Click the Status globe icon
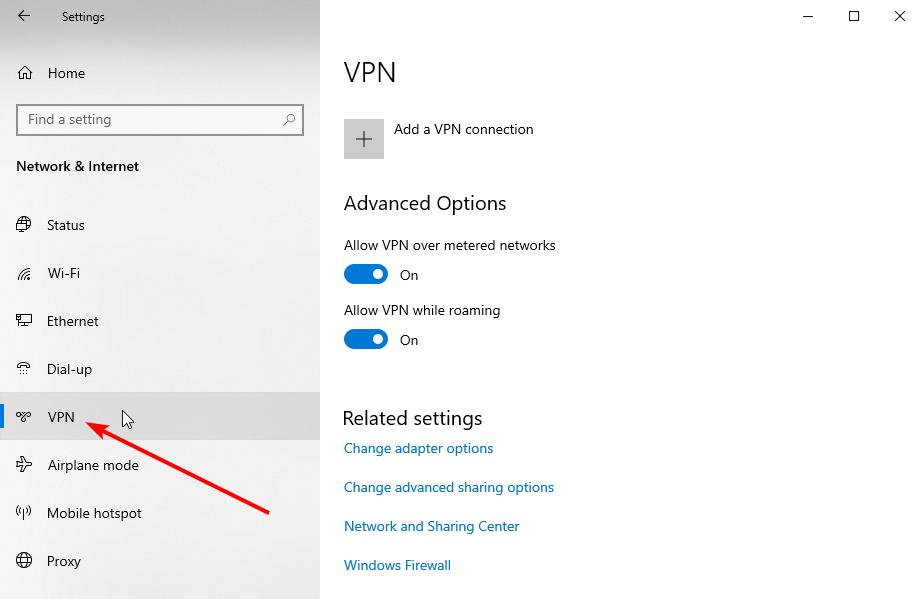923x599 pixels. tap(25, 225)
